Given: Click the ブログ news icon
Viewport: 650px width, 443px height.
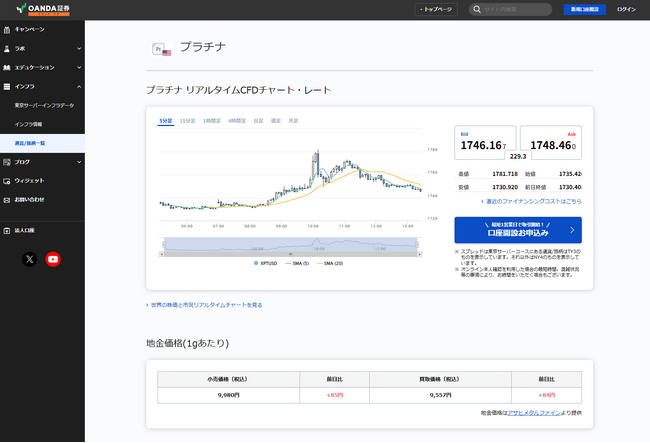Looking at the screenshot, I should 7,162.
